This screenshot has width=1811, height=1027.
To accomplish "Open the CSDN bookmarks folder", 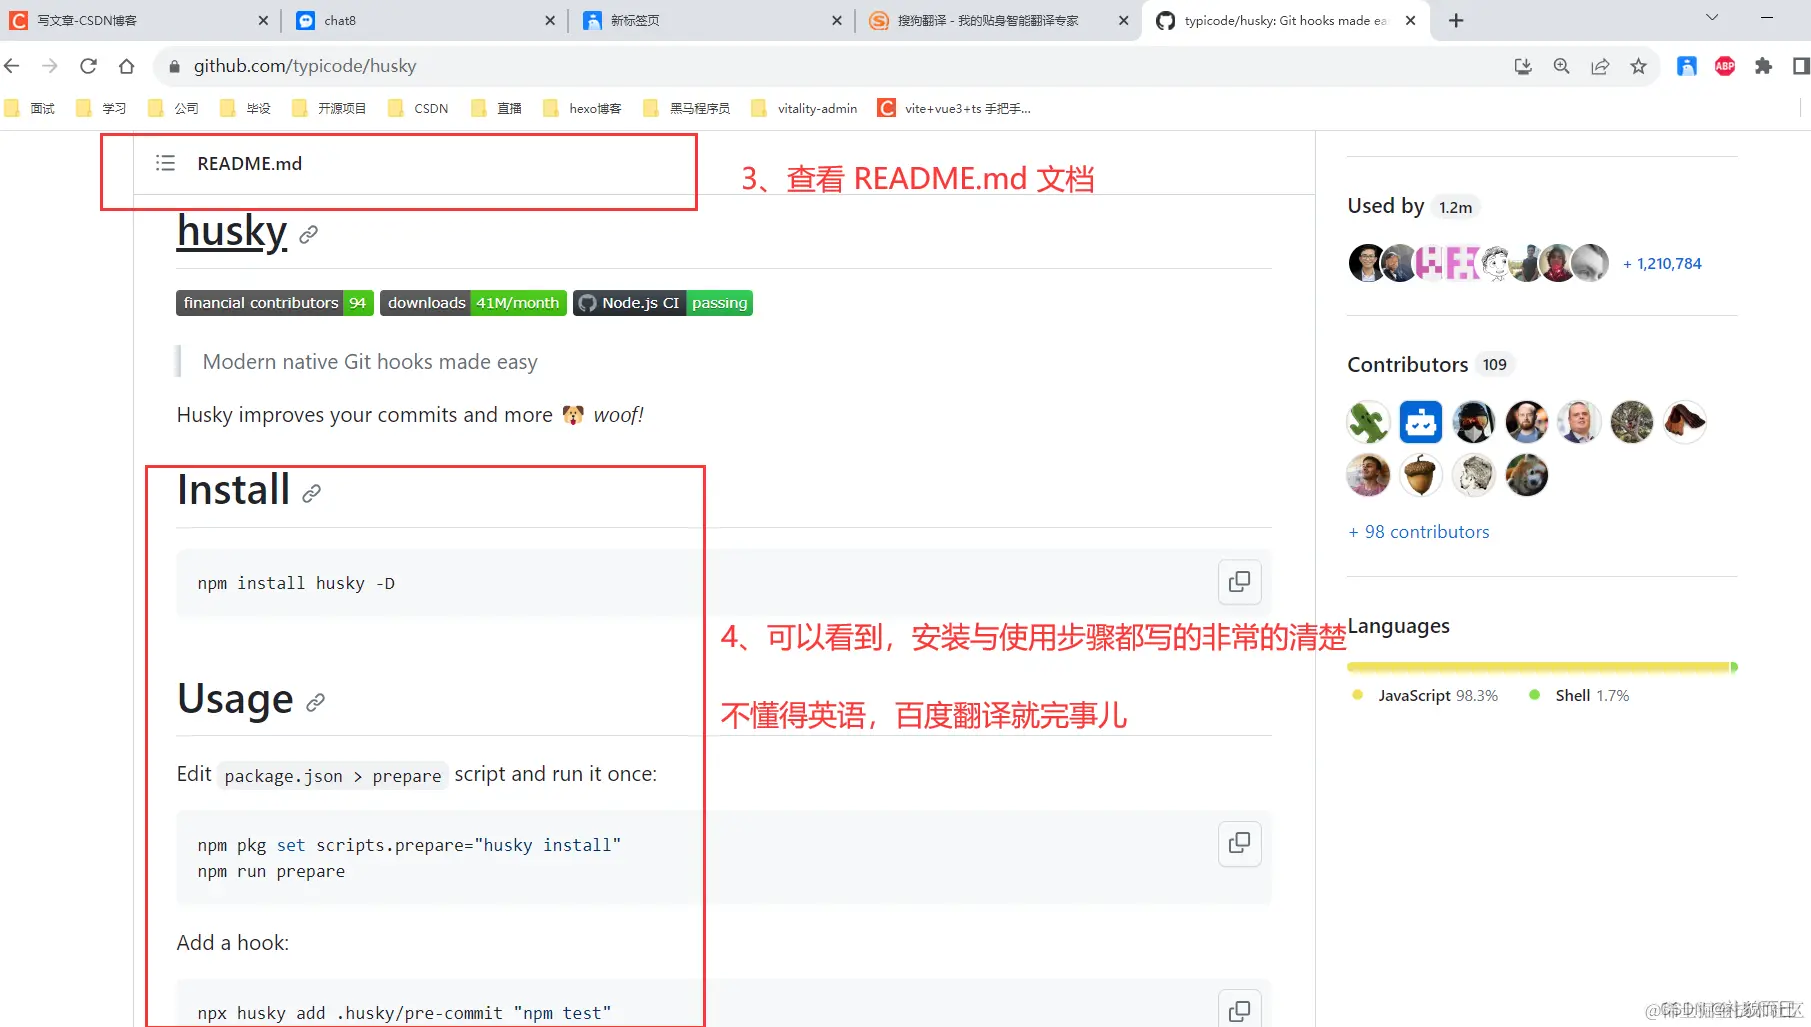I will click(430, 108).
